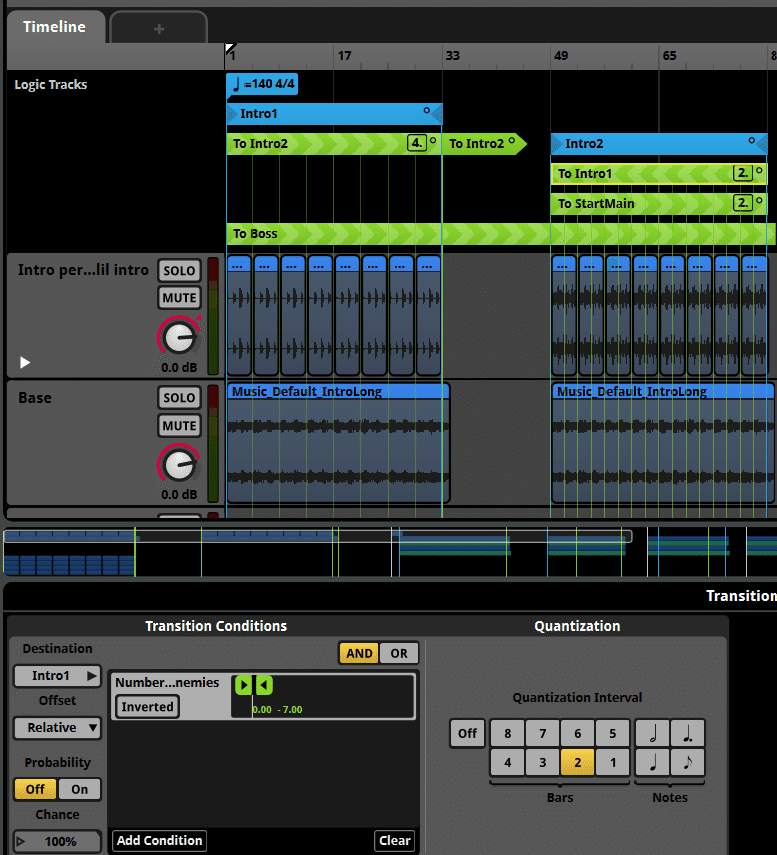Click the Logic Tracks header label

point(51,85)
